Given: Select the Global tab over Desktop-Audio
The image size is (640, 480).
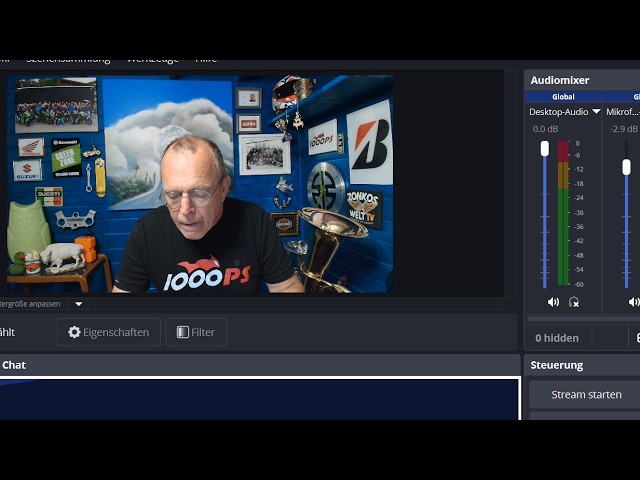Looking at the screenshot, I should [x=563, y=97].
